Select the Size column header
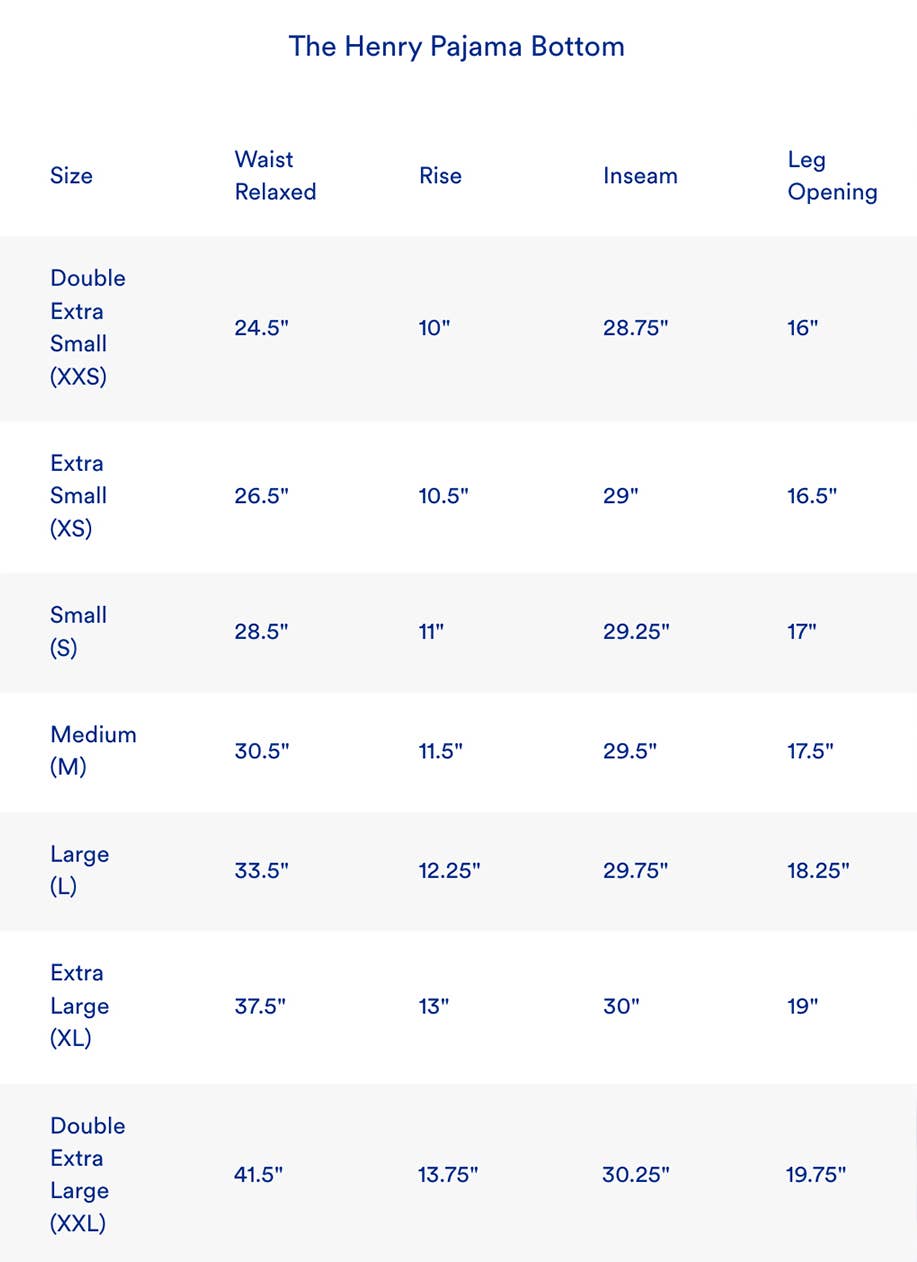 tap(71, 176)
